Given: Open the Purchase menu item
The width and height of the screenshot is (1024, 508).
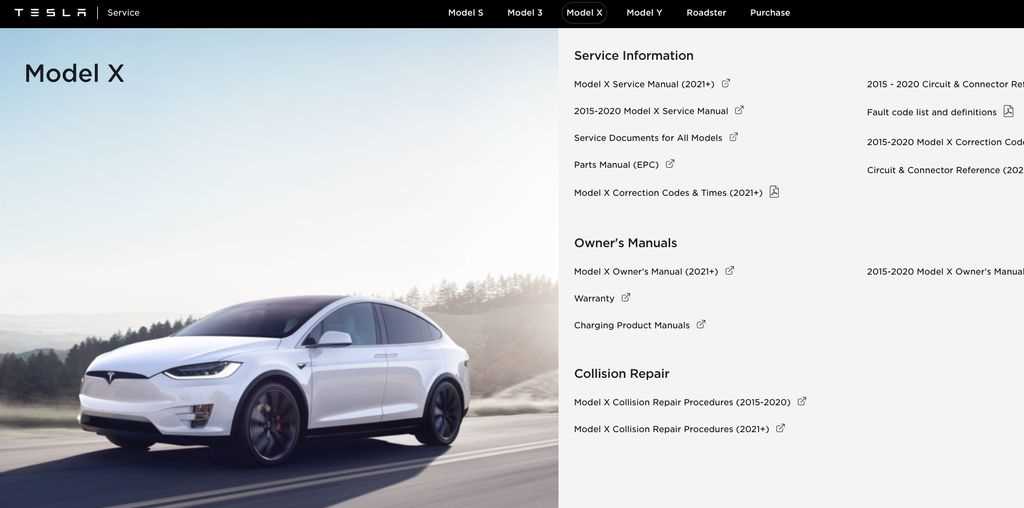Looking at the screenshot, I should coord(770,12).
